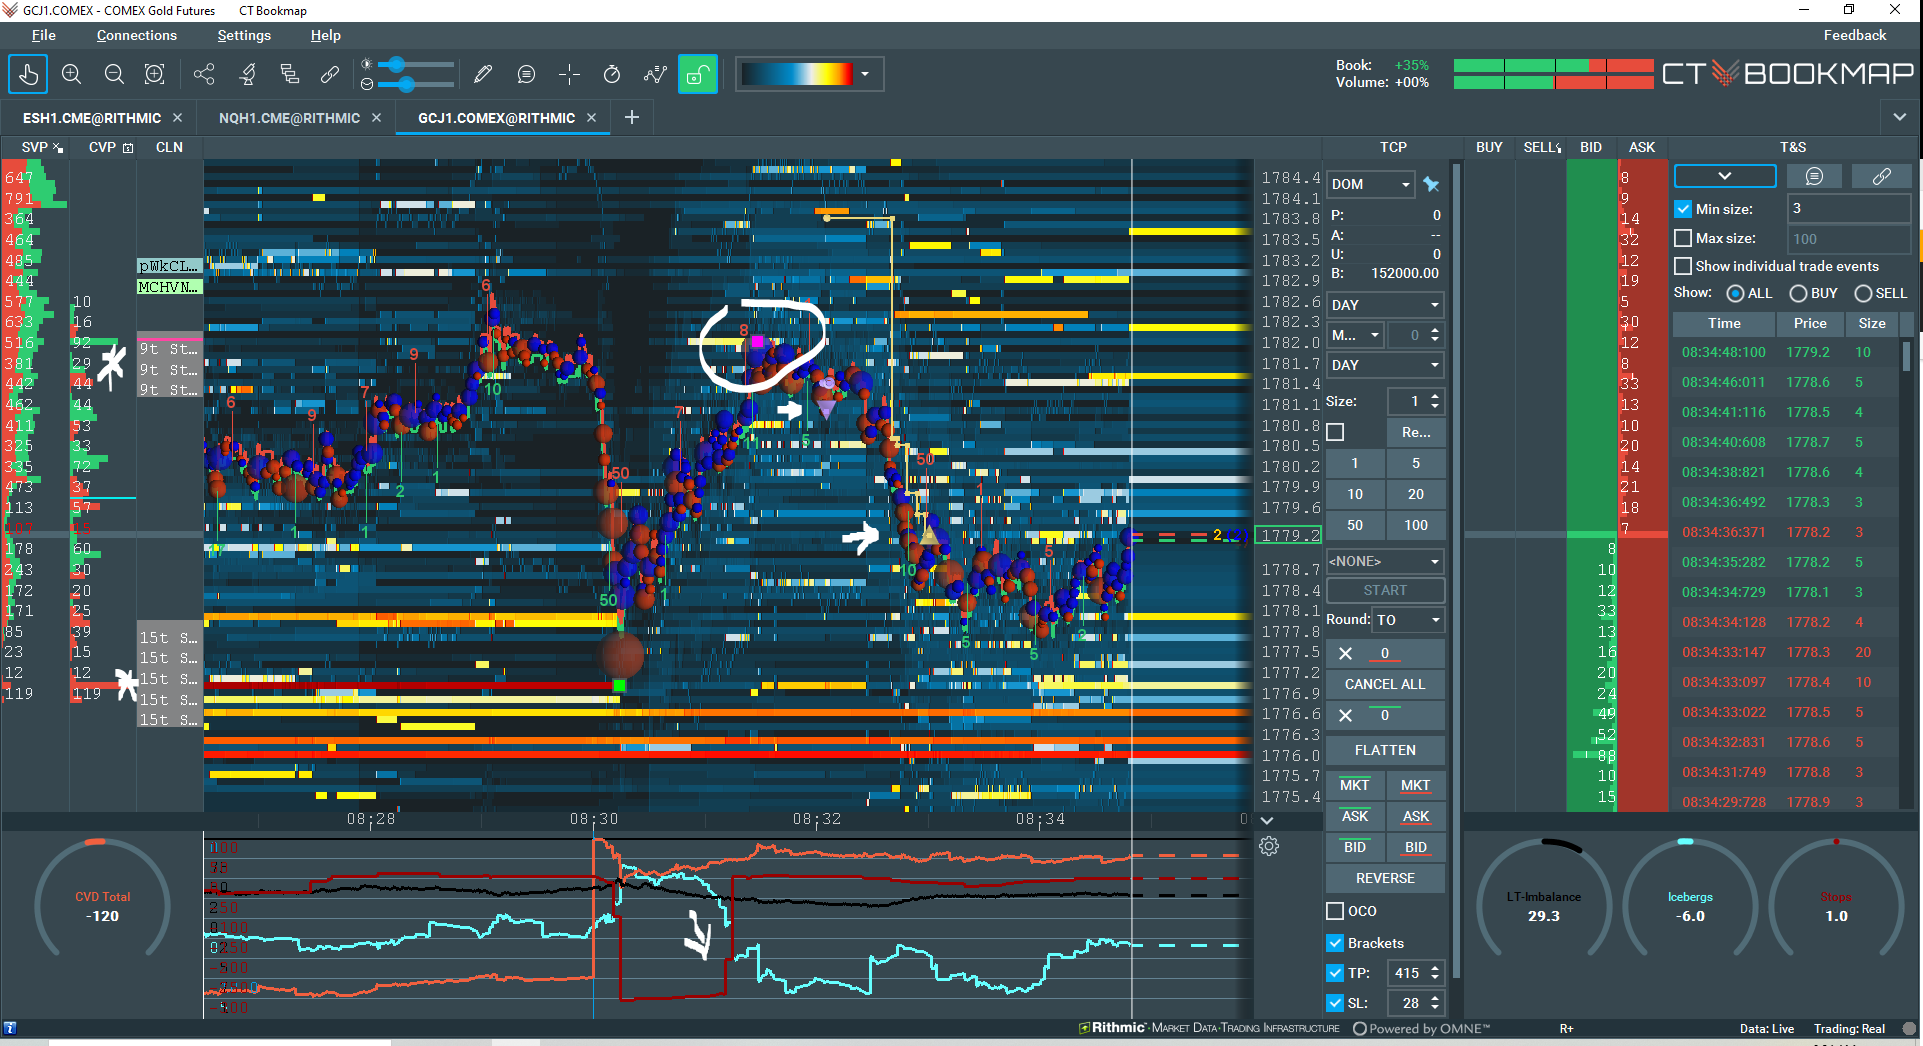Toggle the Min size checkbox
This screenshot has width=1923, height=1046.
[x=1683, y=209]
